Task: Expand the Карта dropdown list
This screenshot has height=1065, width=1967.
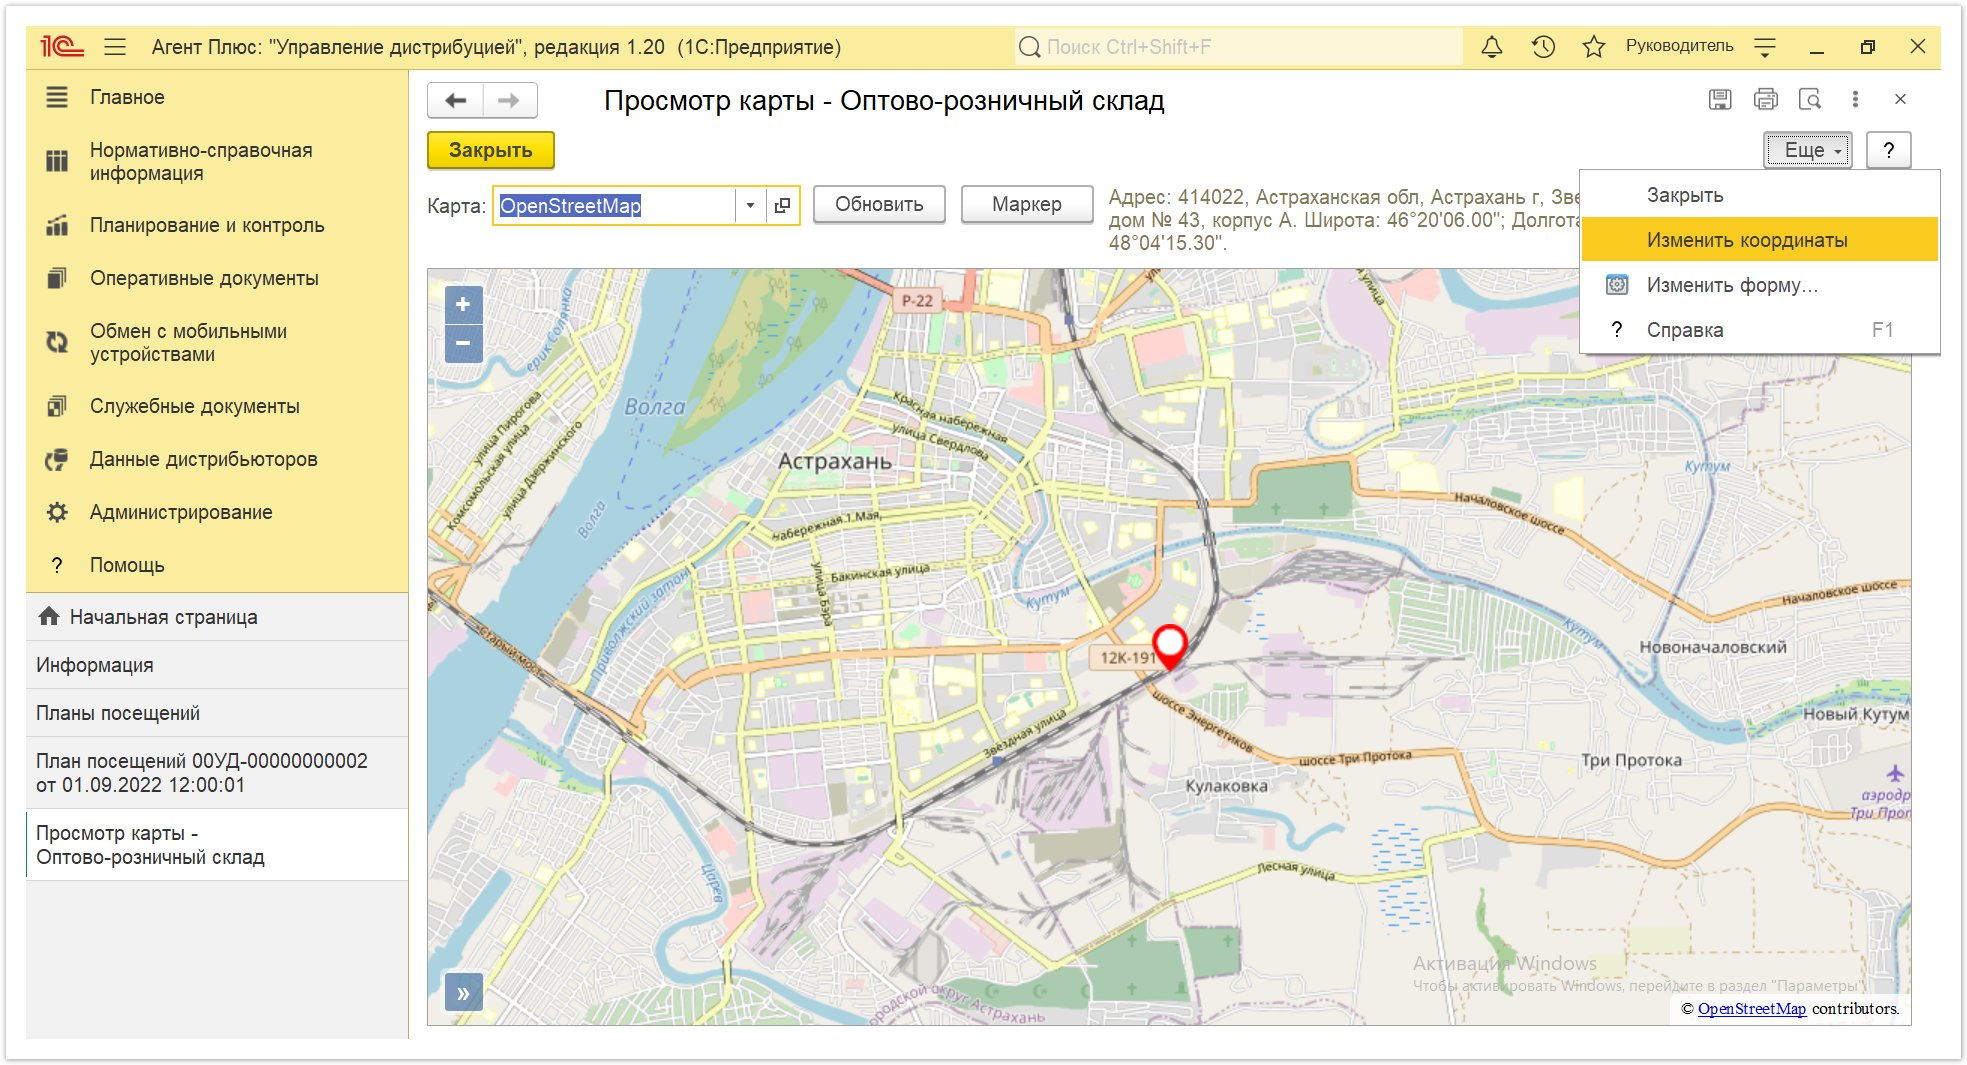Action: pos(750,205)
